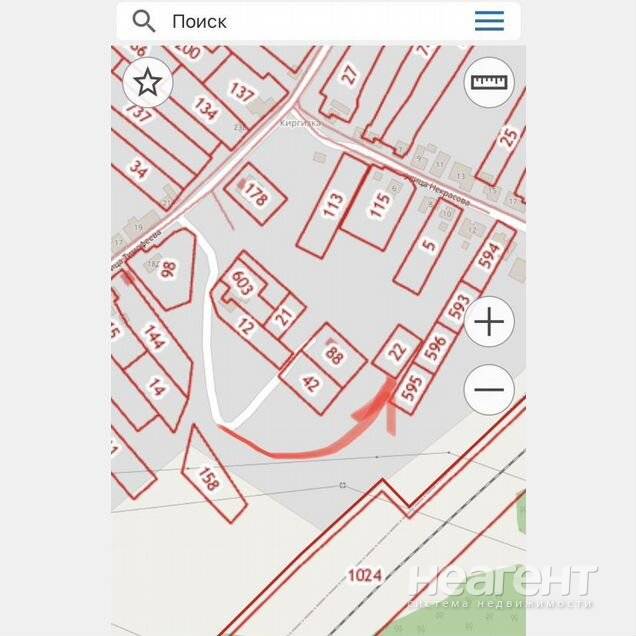Focus the Поиск search field
This screenshot has height=636, width=636.
pyautogui.click(x=318, y=21)
